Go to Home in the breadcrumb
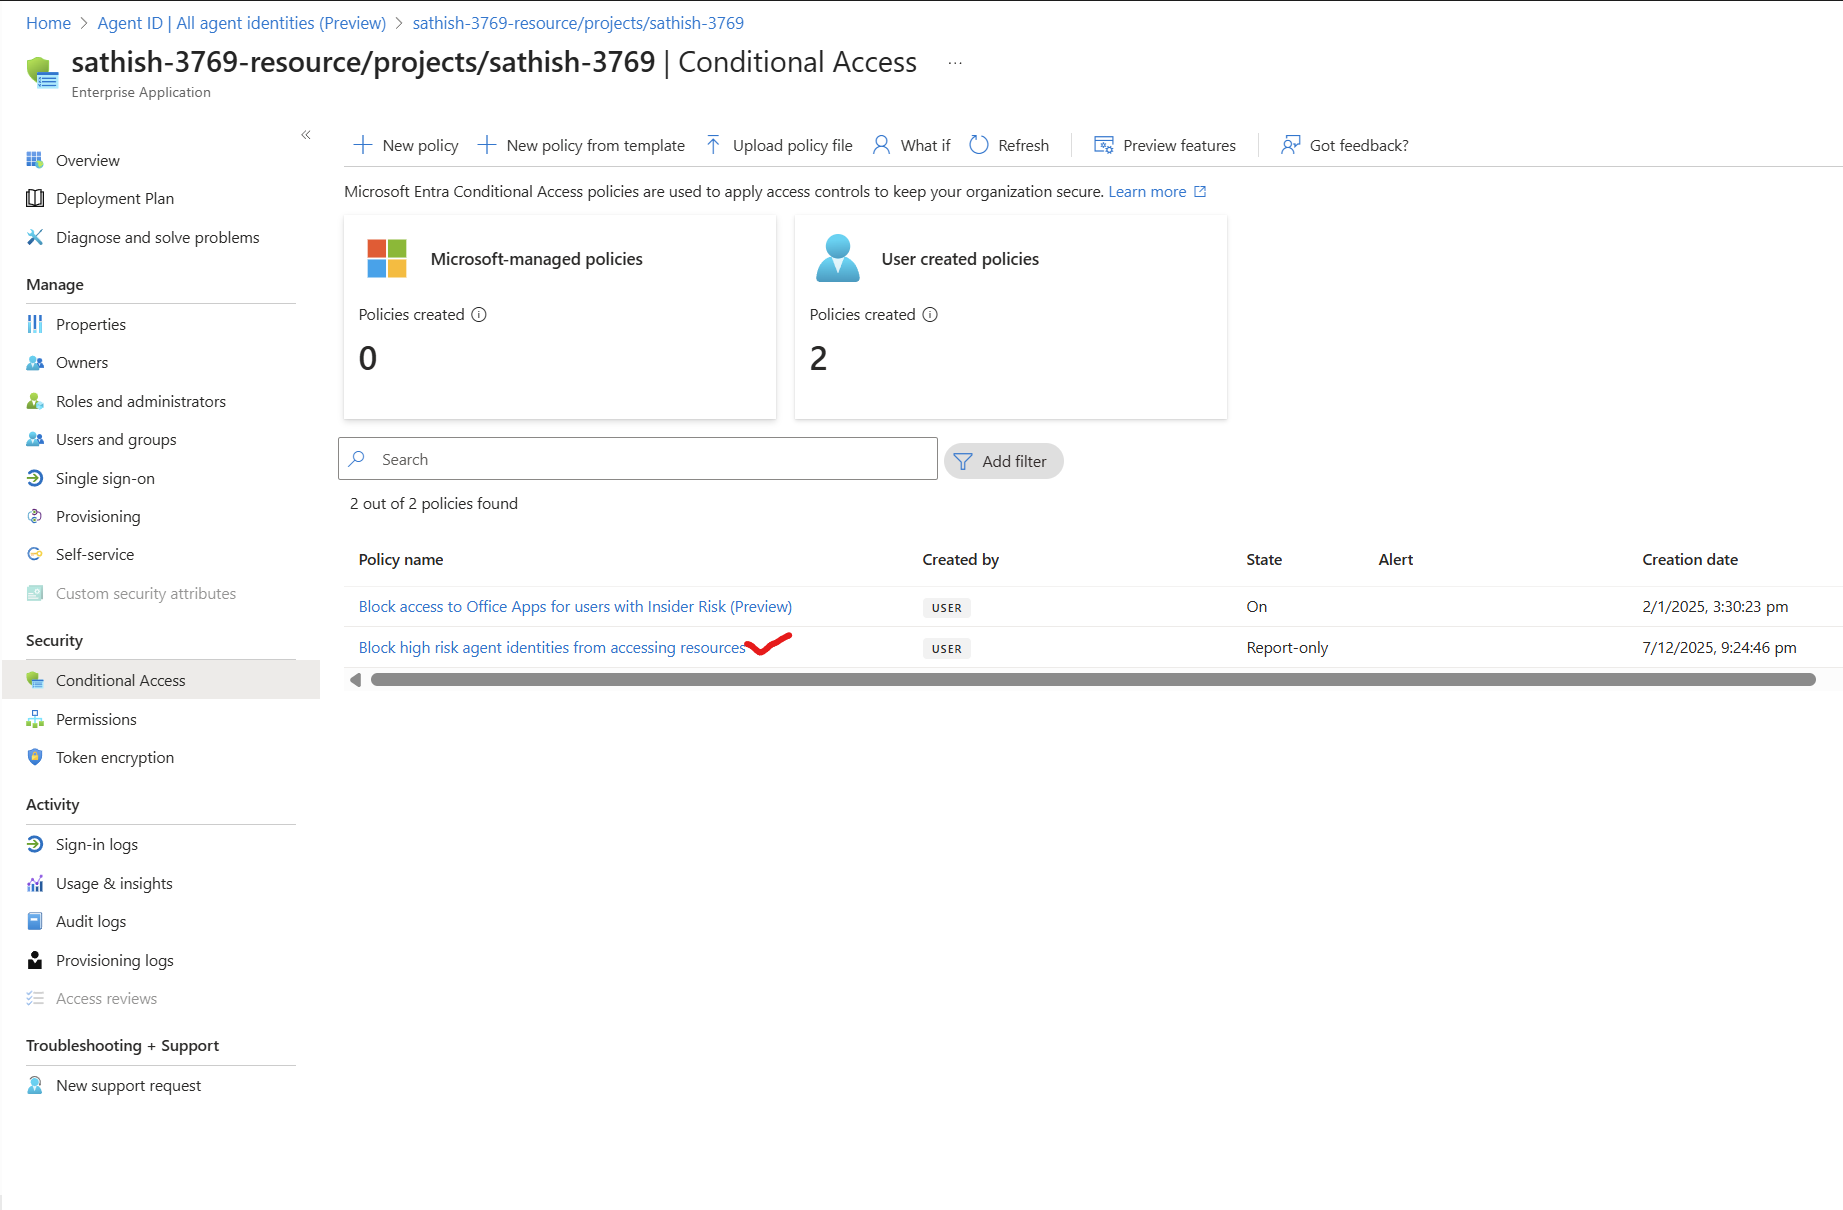This screenshot has width=1843, height=1210. [48, 23]
